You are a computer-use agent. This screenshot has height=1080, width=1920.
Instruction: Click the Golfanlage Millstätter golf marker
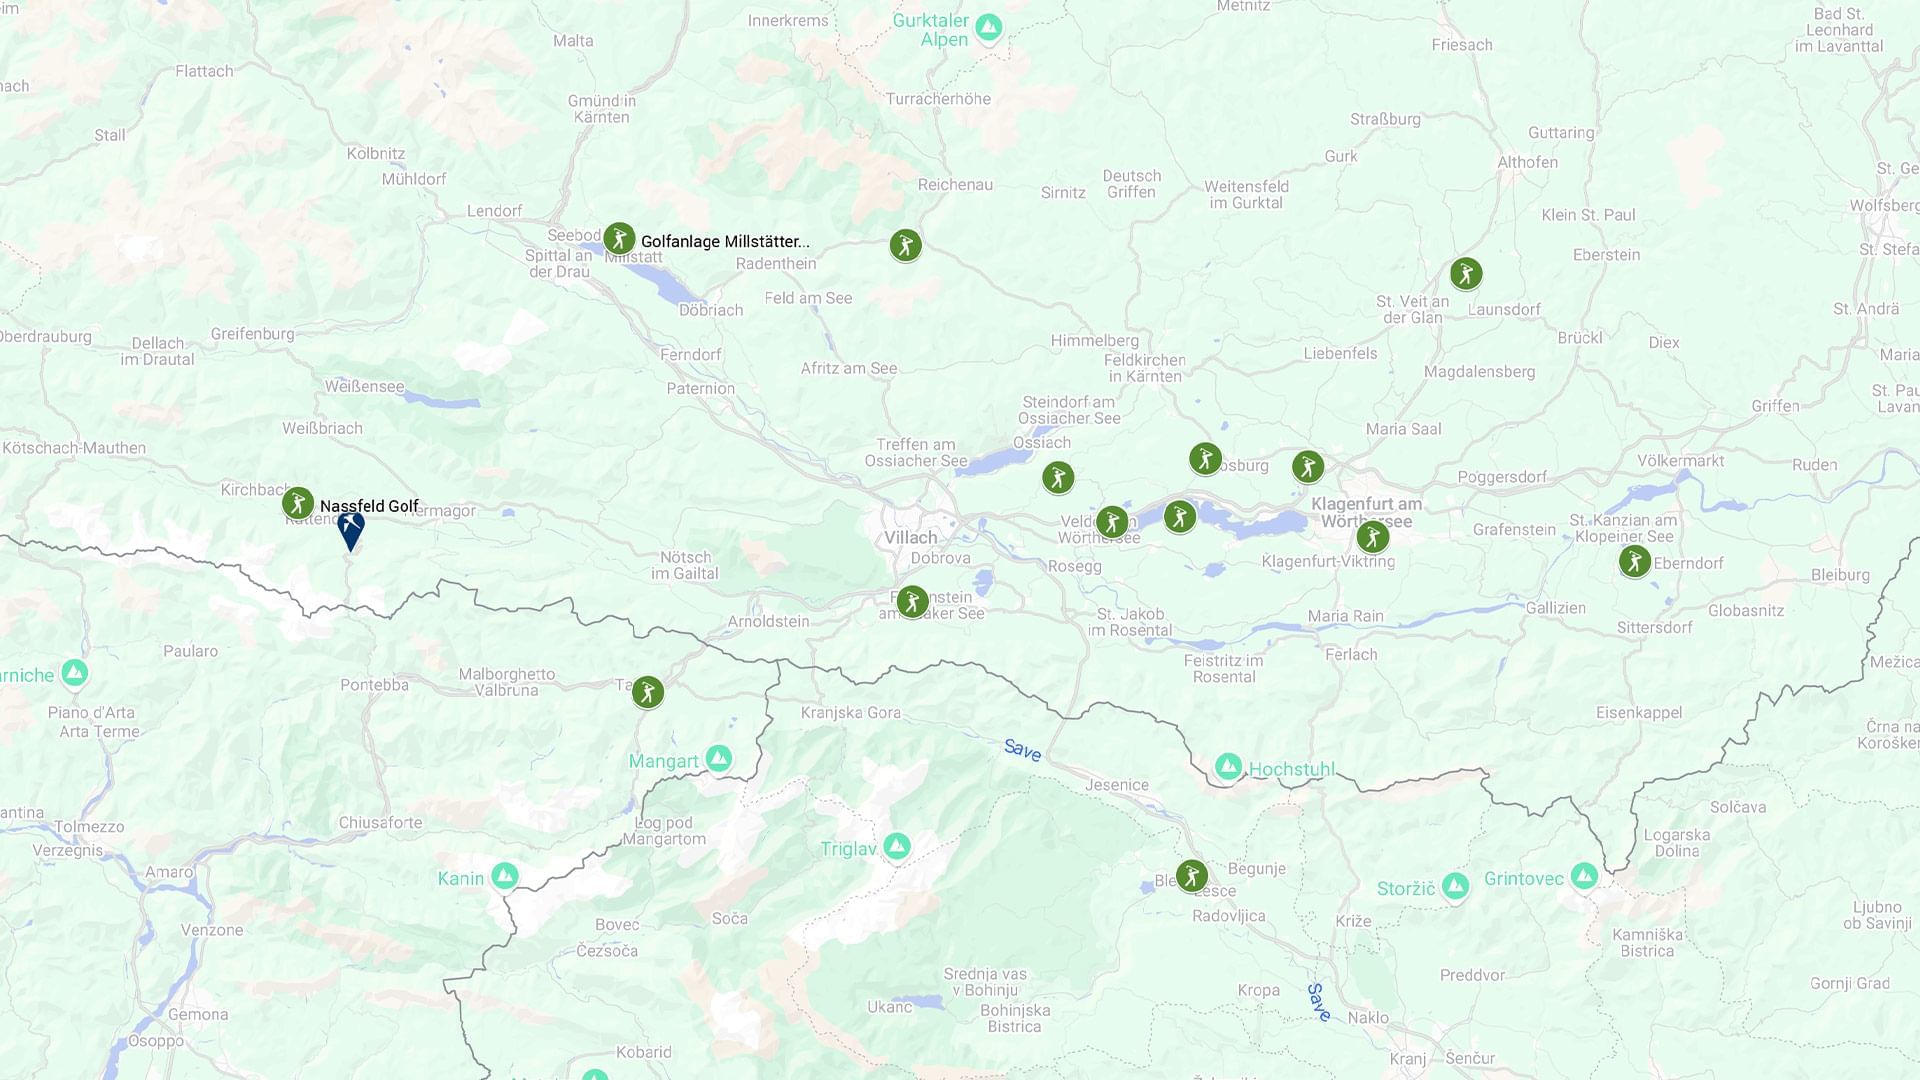click(619, 239)
